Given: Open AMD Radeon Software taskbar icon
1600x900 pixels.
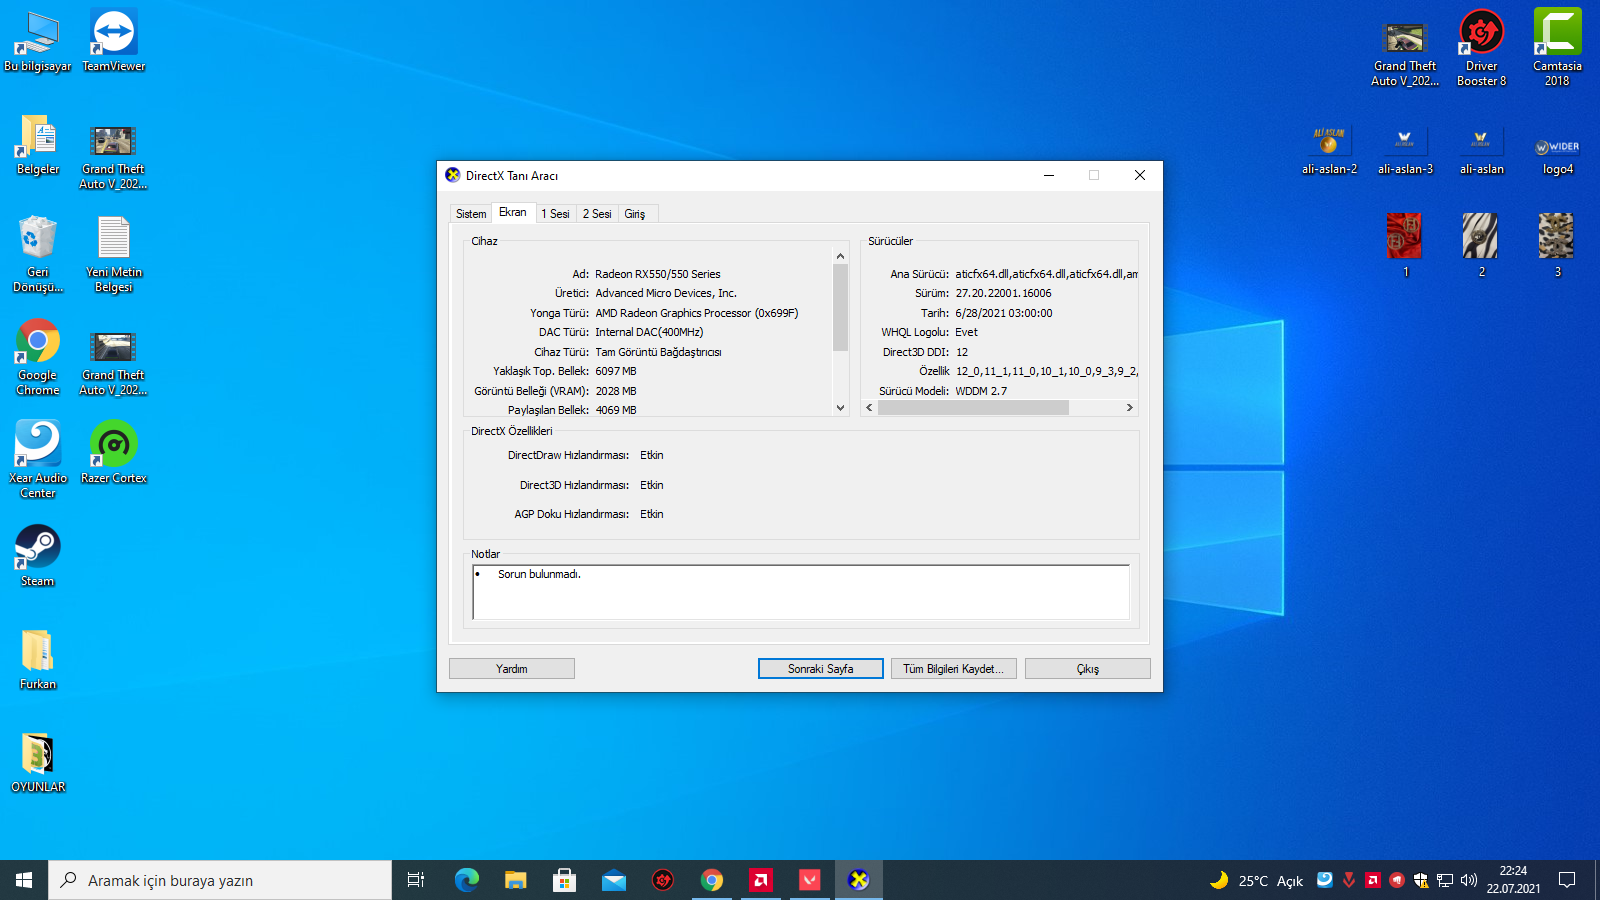Looking at the screenshot, I should tap(761, 880).
